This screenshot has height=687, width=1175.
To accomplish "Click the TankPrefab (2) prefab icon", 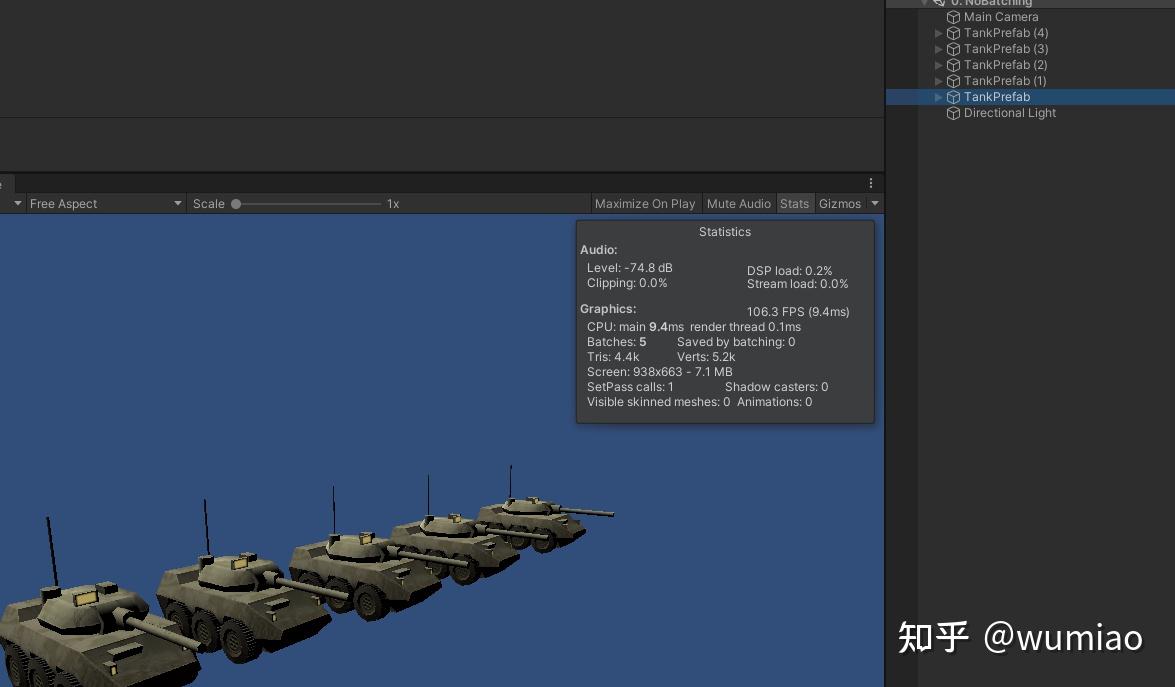I will point(953,65).
